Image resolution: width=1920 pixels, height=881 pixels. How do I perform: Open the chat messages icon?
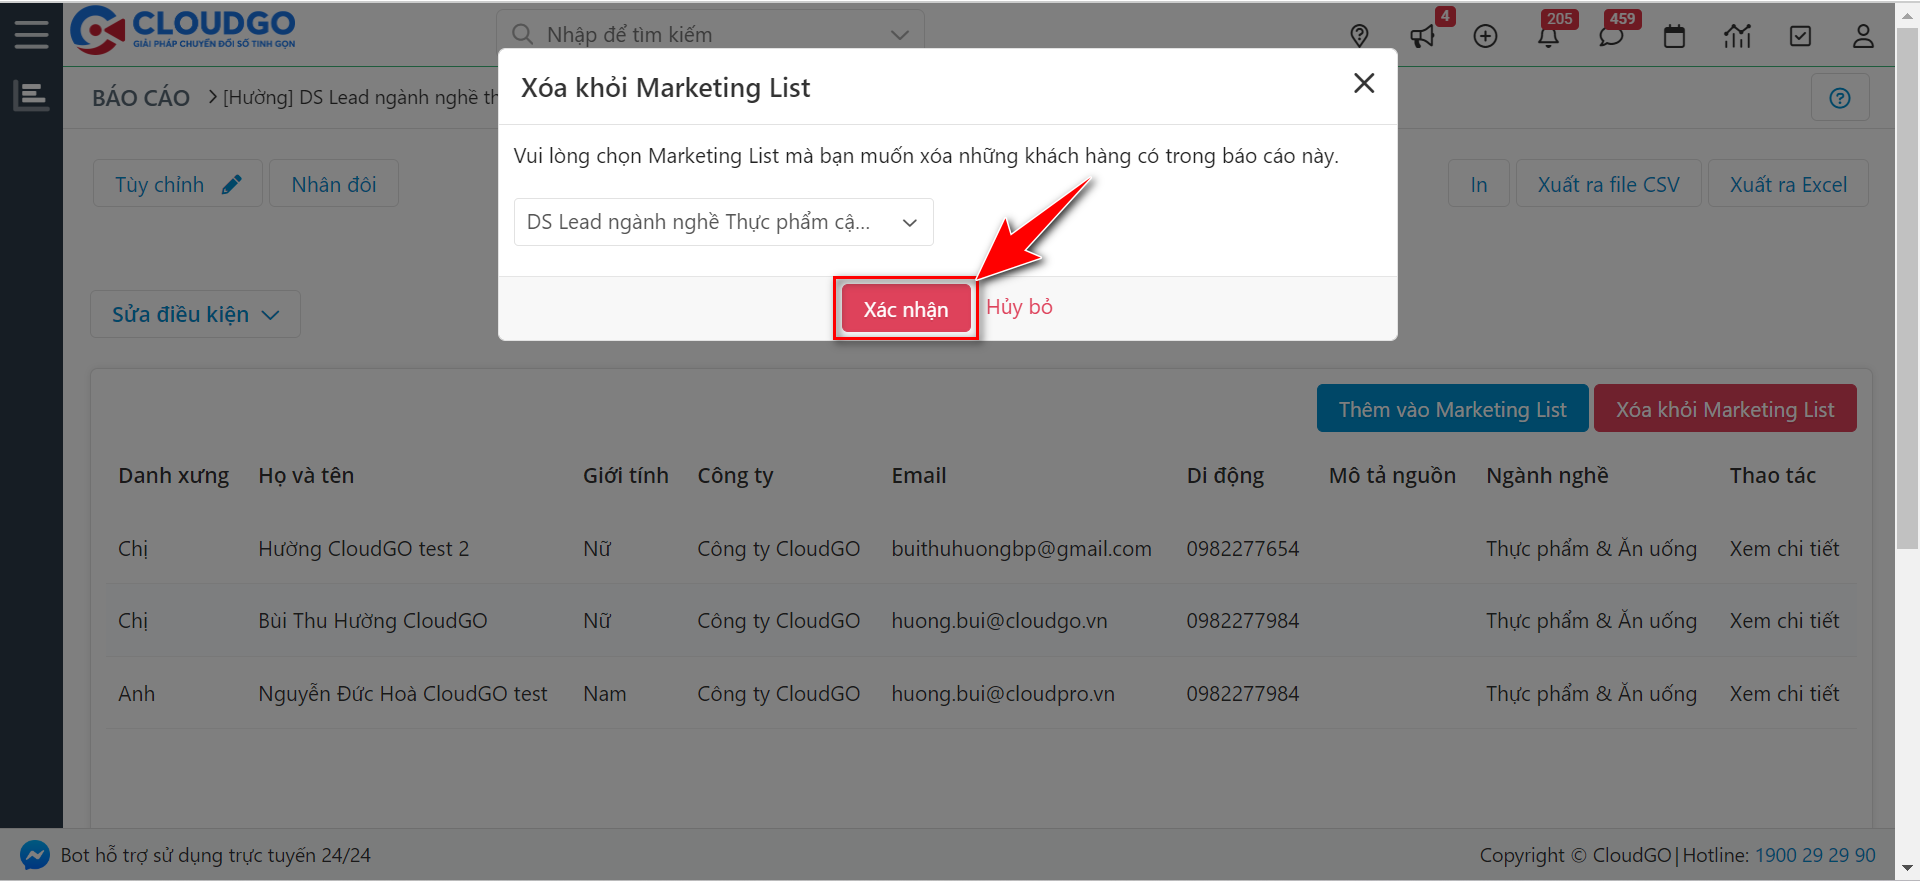tap(1610, 37)
